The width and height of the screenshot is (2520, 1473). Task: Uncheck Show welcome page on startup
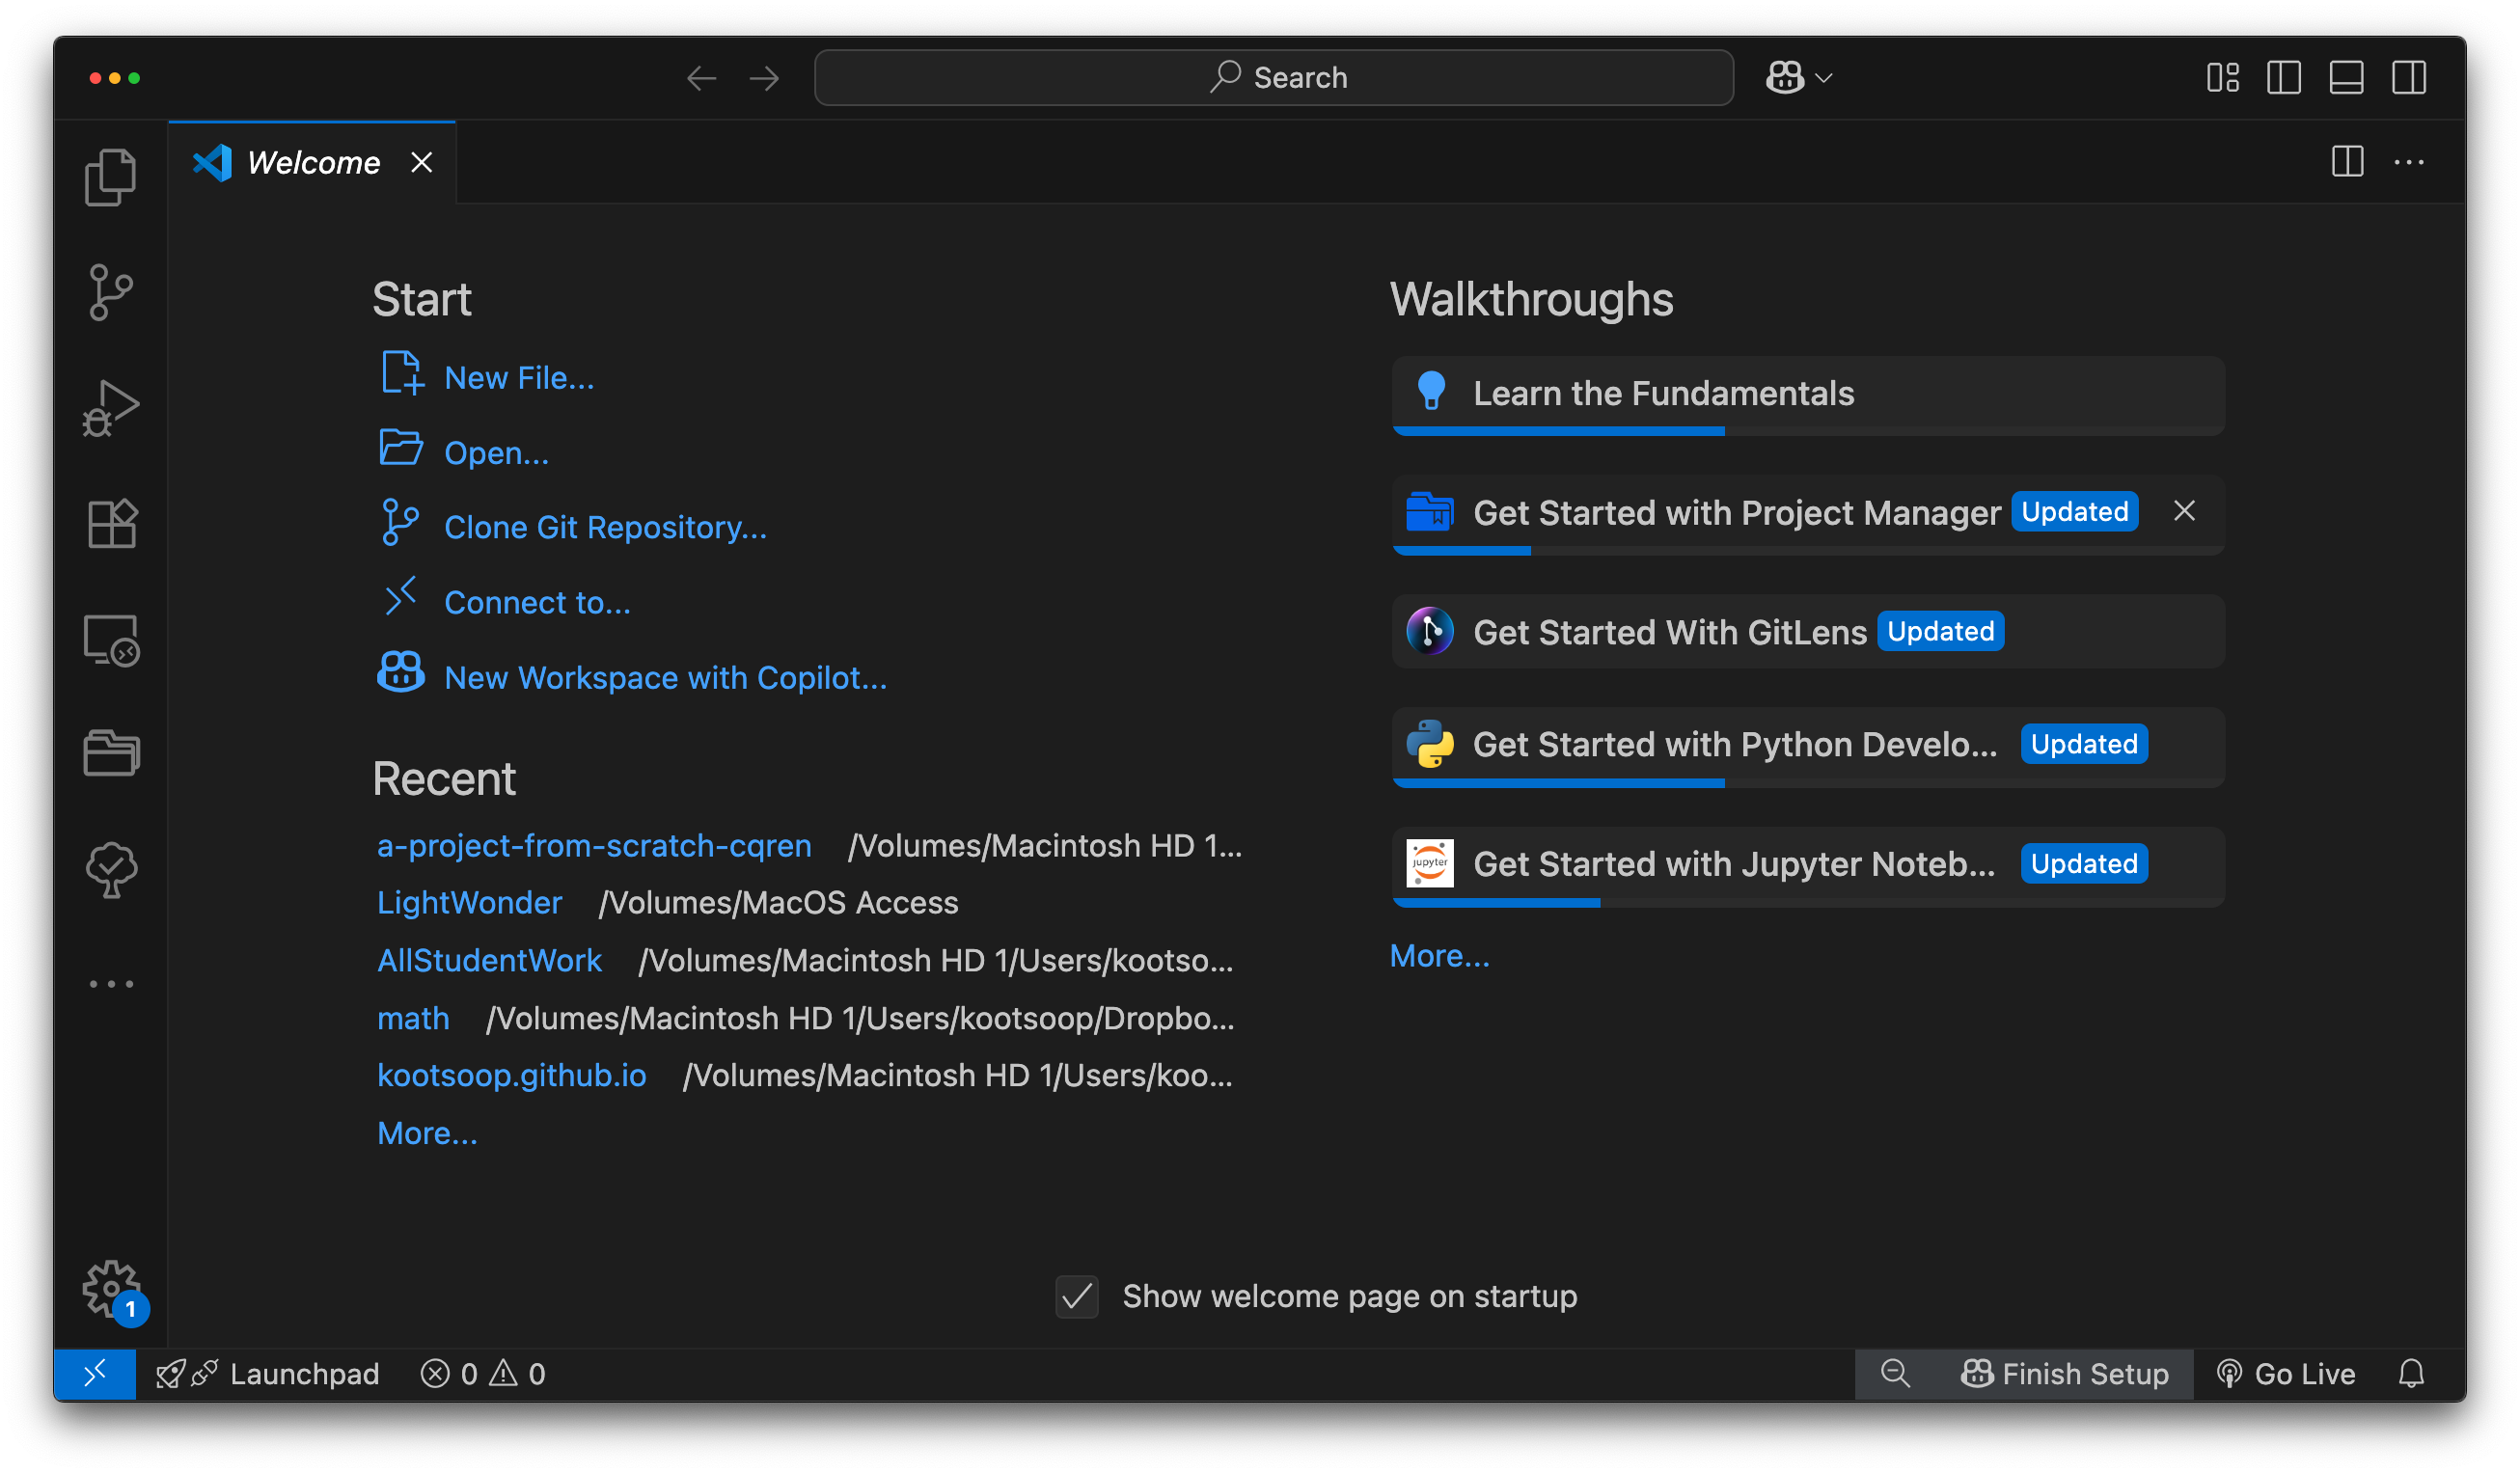pos(1077,1297)
